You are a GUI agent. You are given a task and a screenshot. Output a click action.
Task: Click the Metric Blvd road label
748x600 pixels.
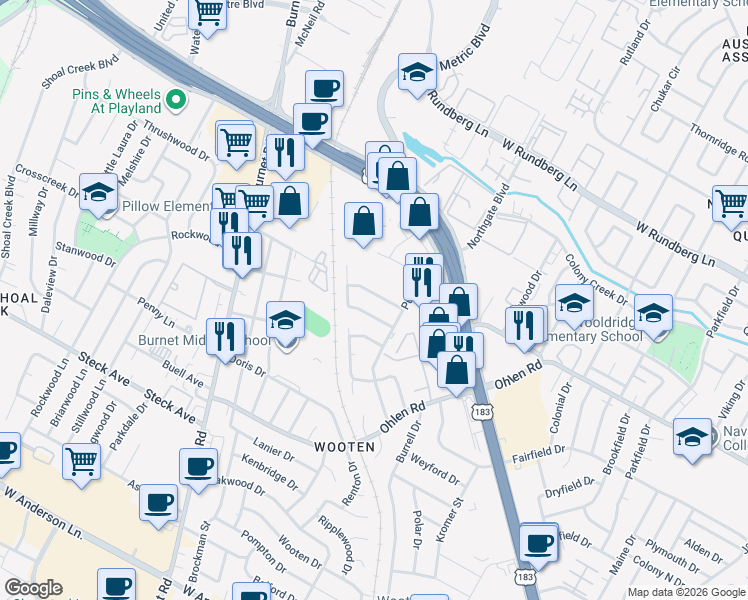(465, 47)
